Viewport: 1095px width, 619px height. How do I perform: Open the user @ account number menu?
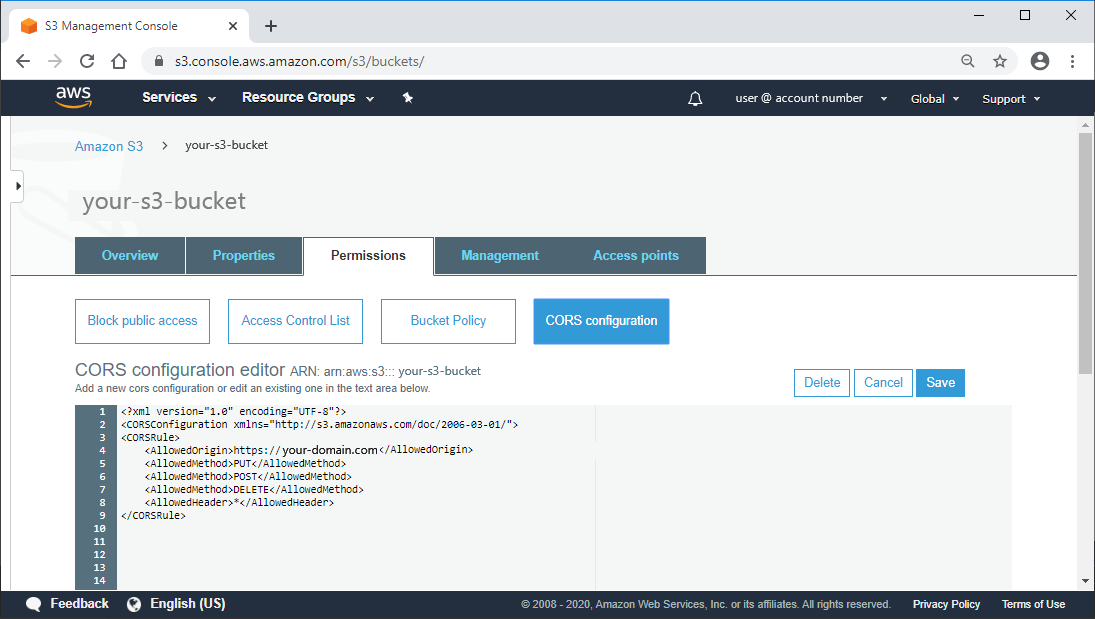click(x=811, y=99)
